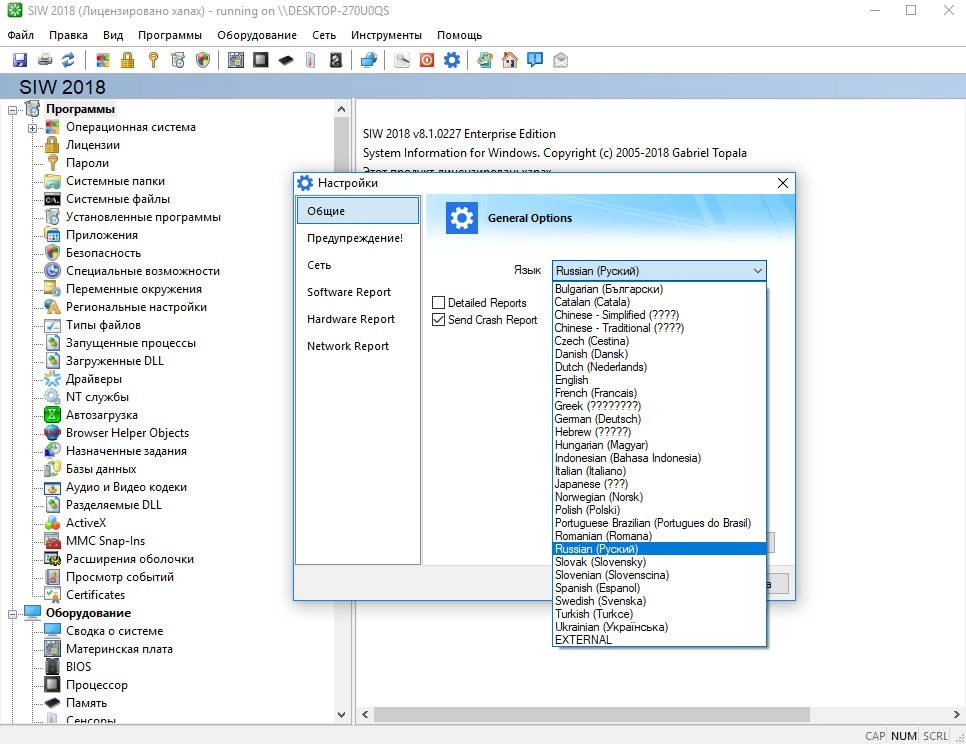
Task: Open Network Report settings section
Action: (358, 346)
